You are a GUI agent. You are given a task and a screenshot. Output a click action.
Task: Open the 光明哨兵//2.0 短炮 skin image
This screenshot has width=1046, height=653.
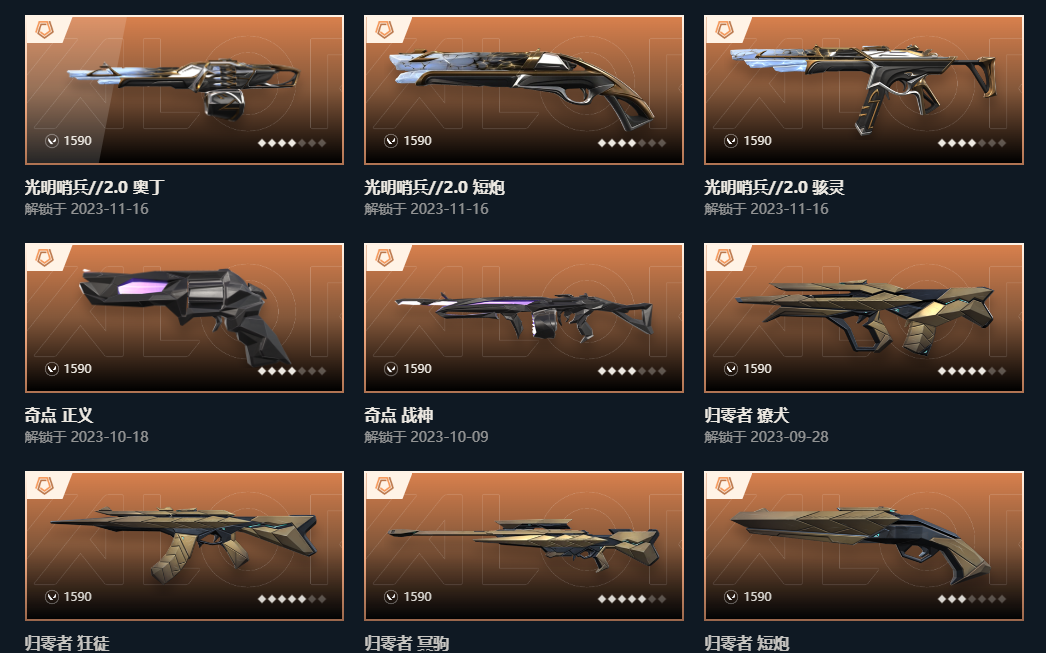pyautogui.click(x=524, y=90)
